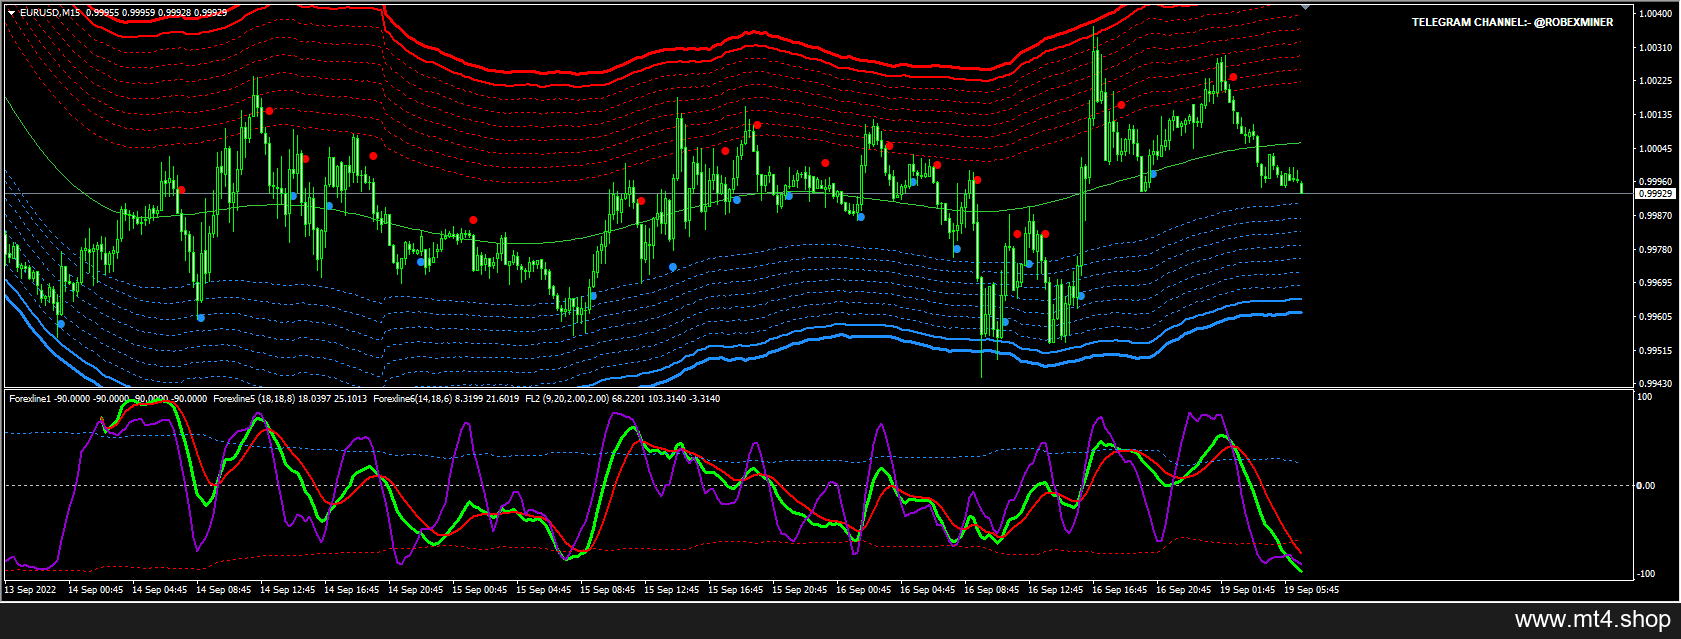Click the EURUSD,M15 chart title text
The height and width of the screenshot is (639, 1681).
(50, 13)
